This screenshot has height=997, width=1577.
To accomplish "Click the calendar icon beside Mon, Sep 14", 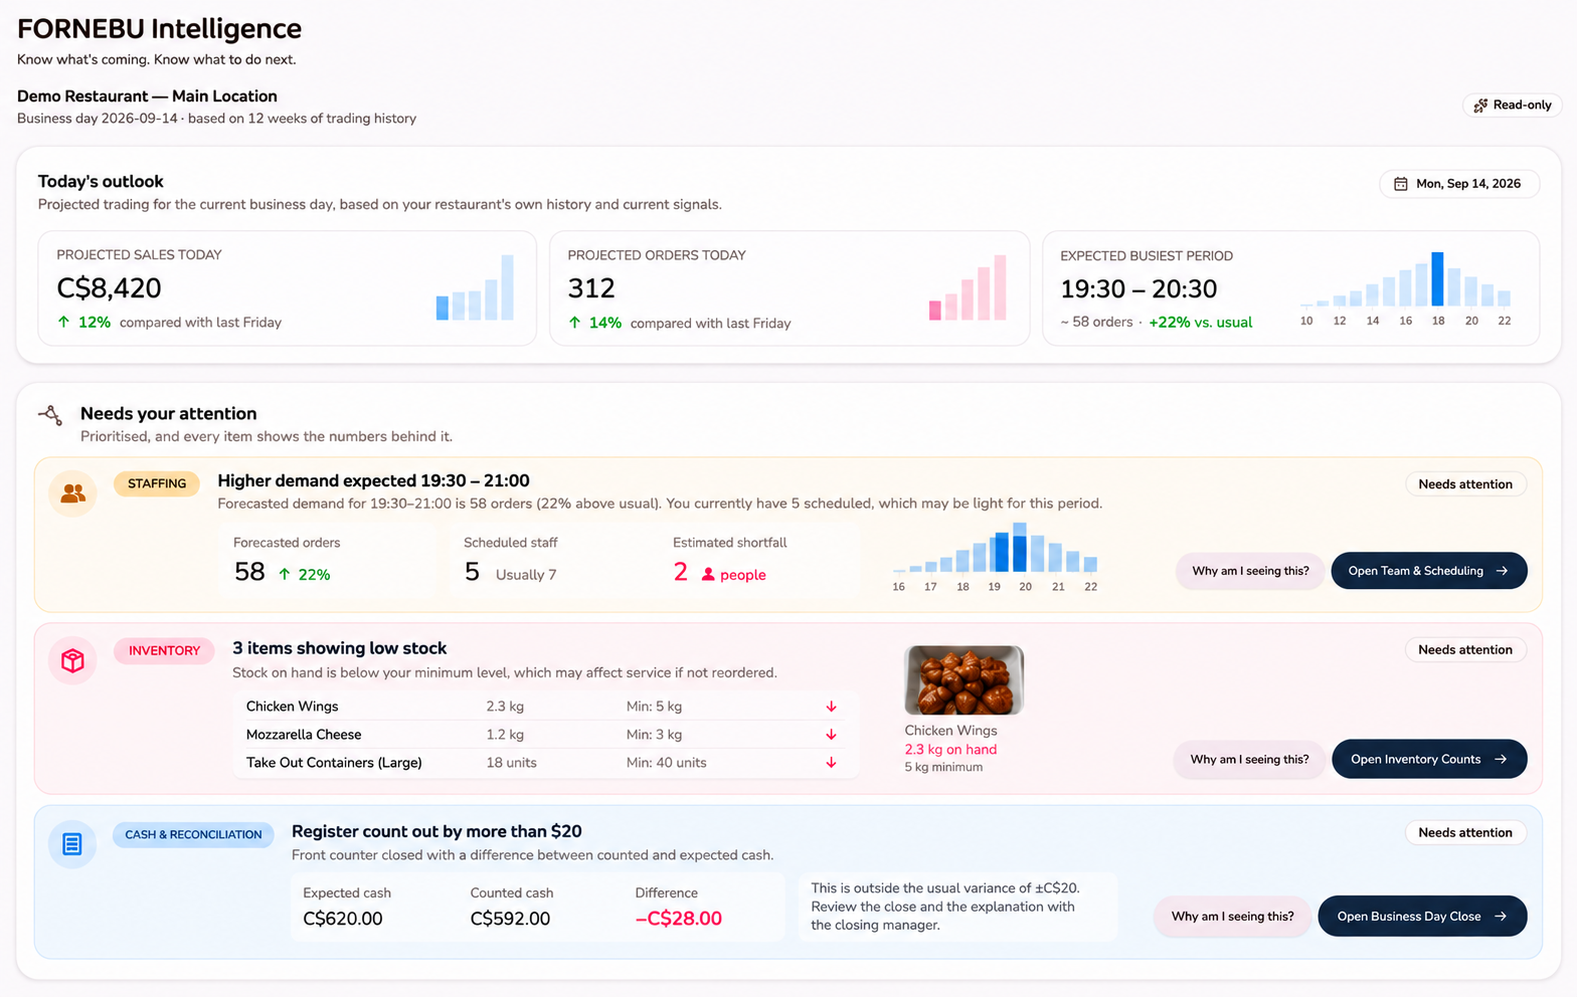I will click(1401, 184).
